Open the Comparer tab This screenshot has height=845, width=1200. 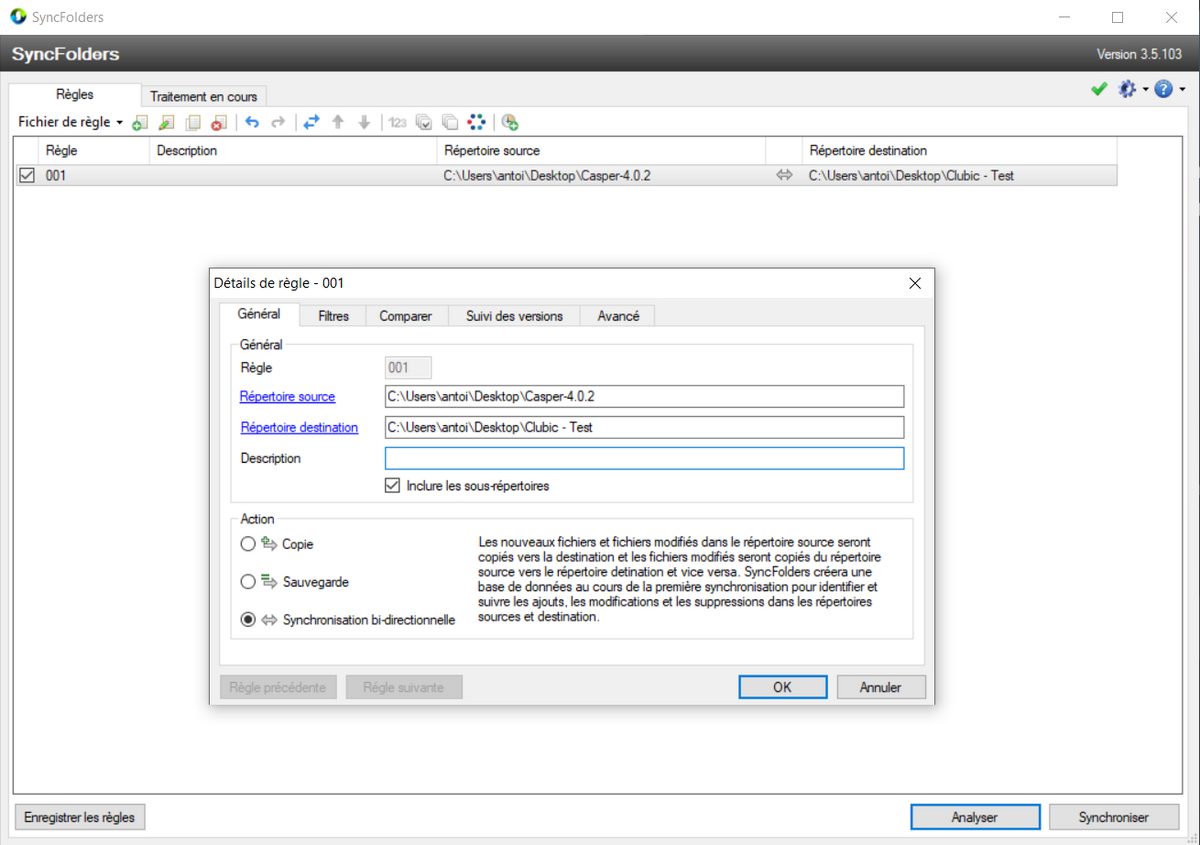[406, 316]
